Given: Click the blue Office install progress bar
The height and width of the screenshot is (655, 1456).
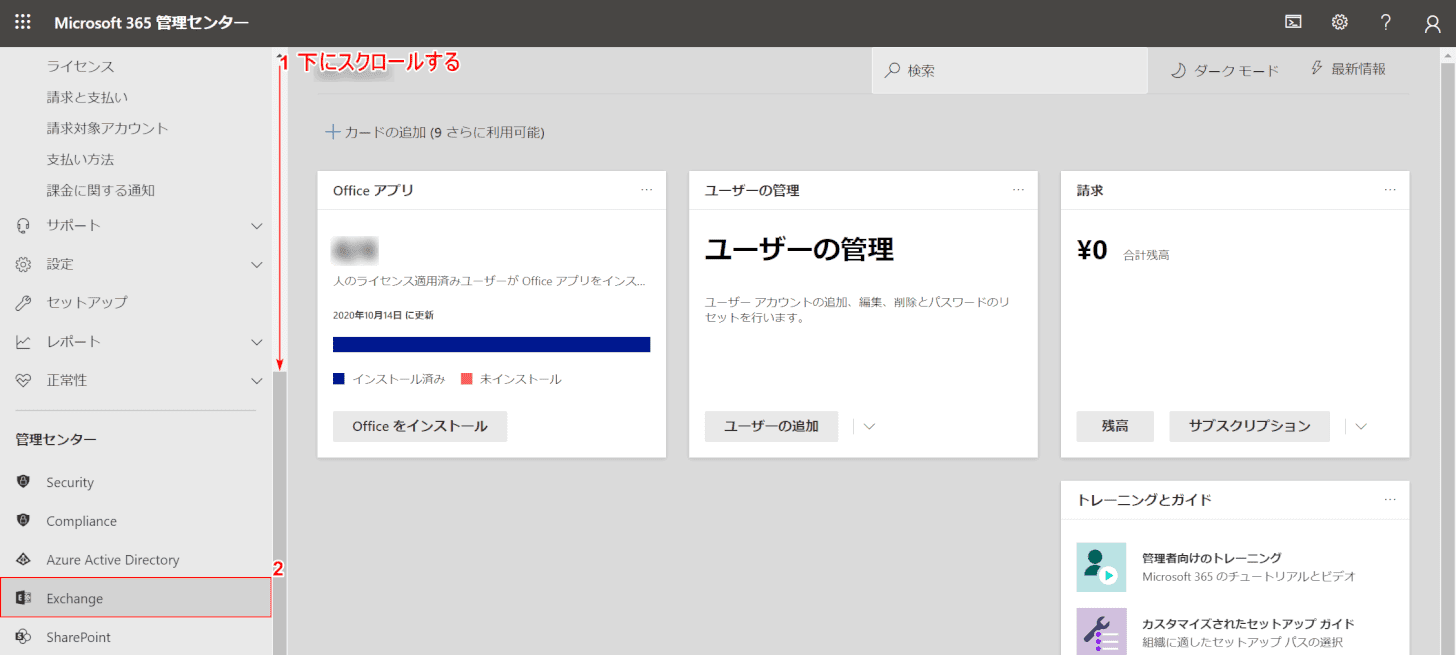Looking at the screenshot, I should [x=491, y=344].
